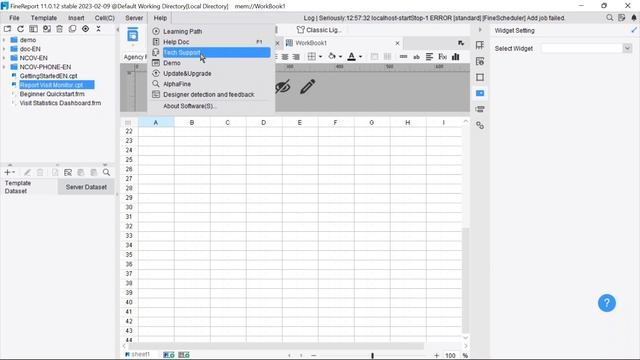Click the new folder icon in file panel
Viewport: 640px width, 360px height.
pos(7,29)
